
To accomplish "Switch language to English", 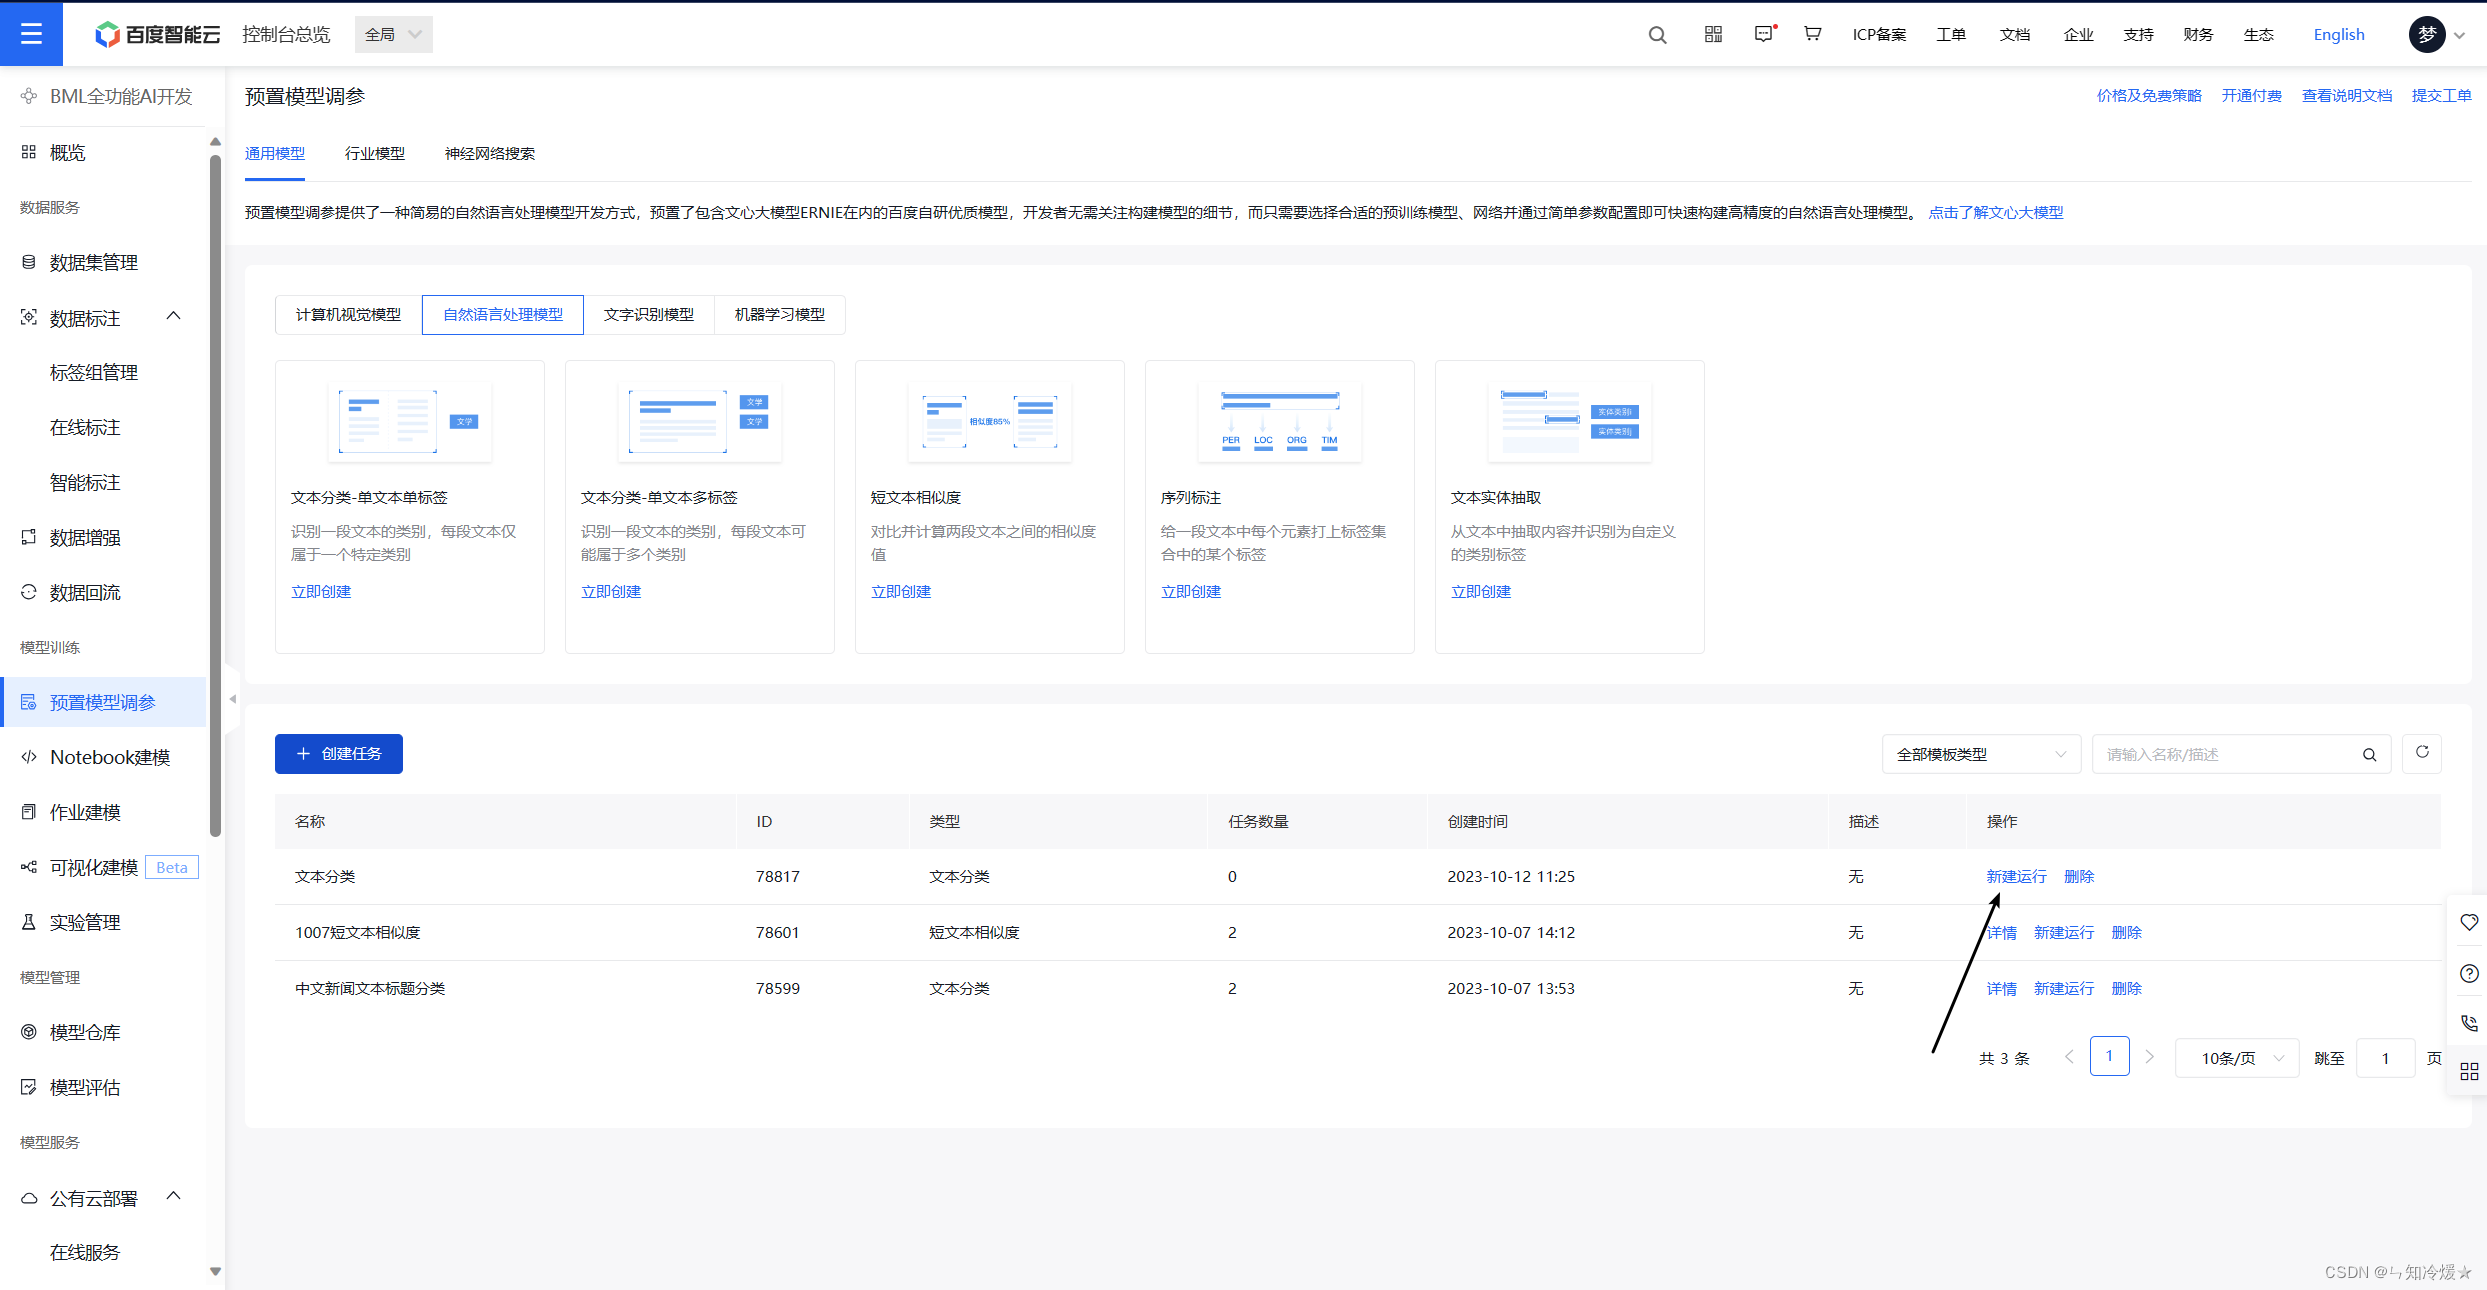I will click(x=2339, y=34).
